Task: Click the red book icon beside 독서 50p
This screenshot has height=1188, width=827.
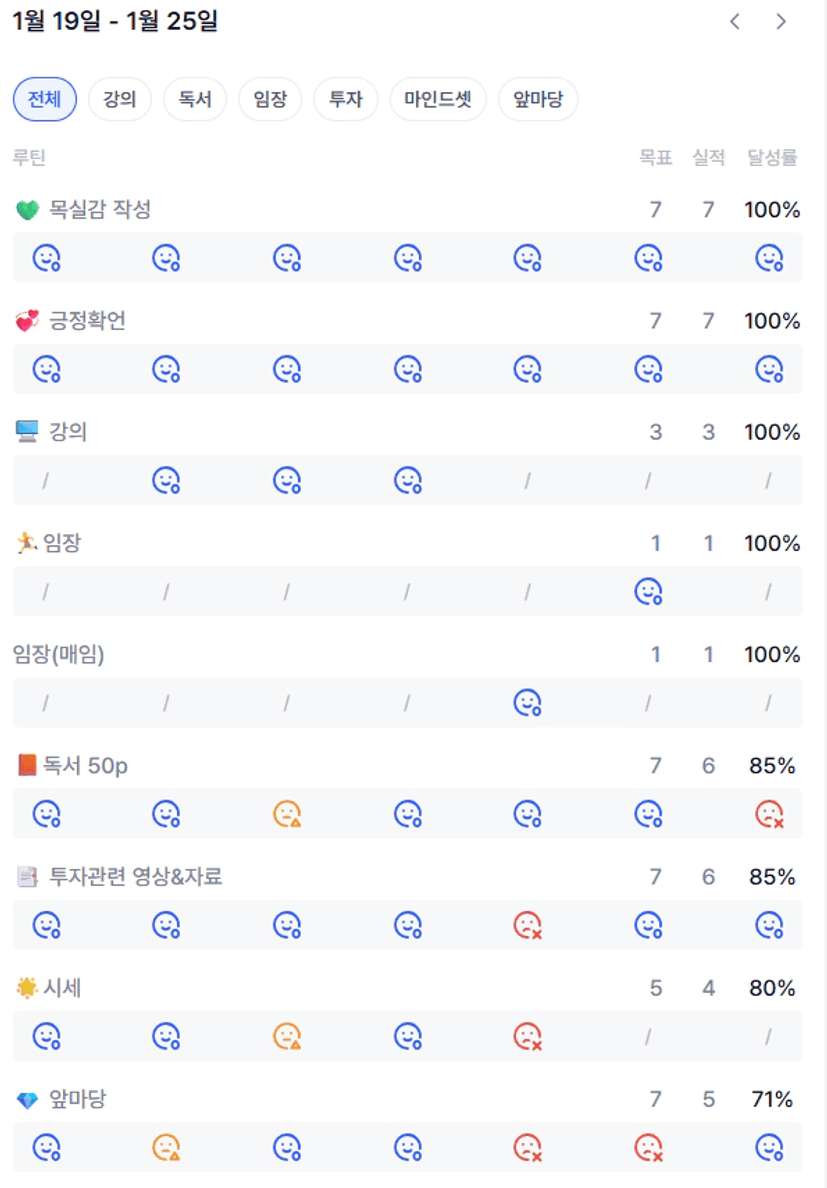Action: 27,766
